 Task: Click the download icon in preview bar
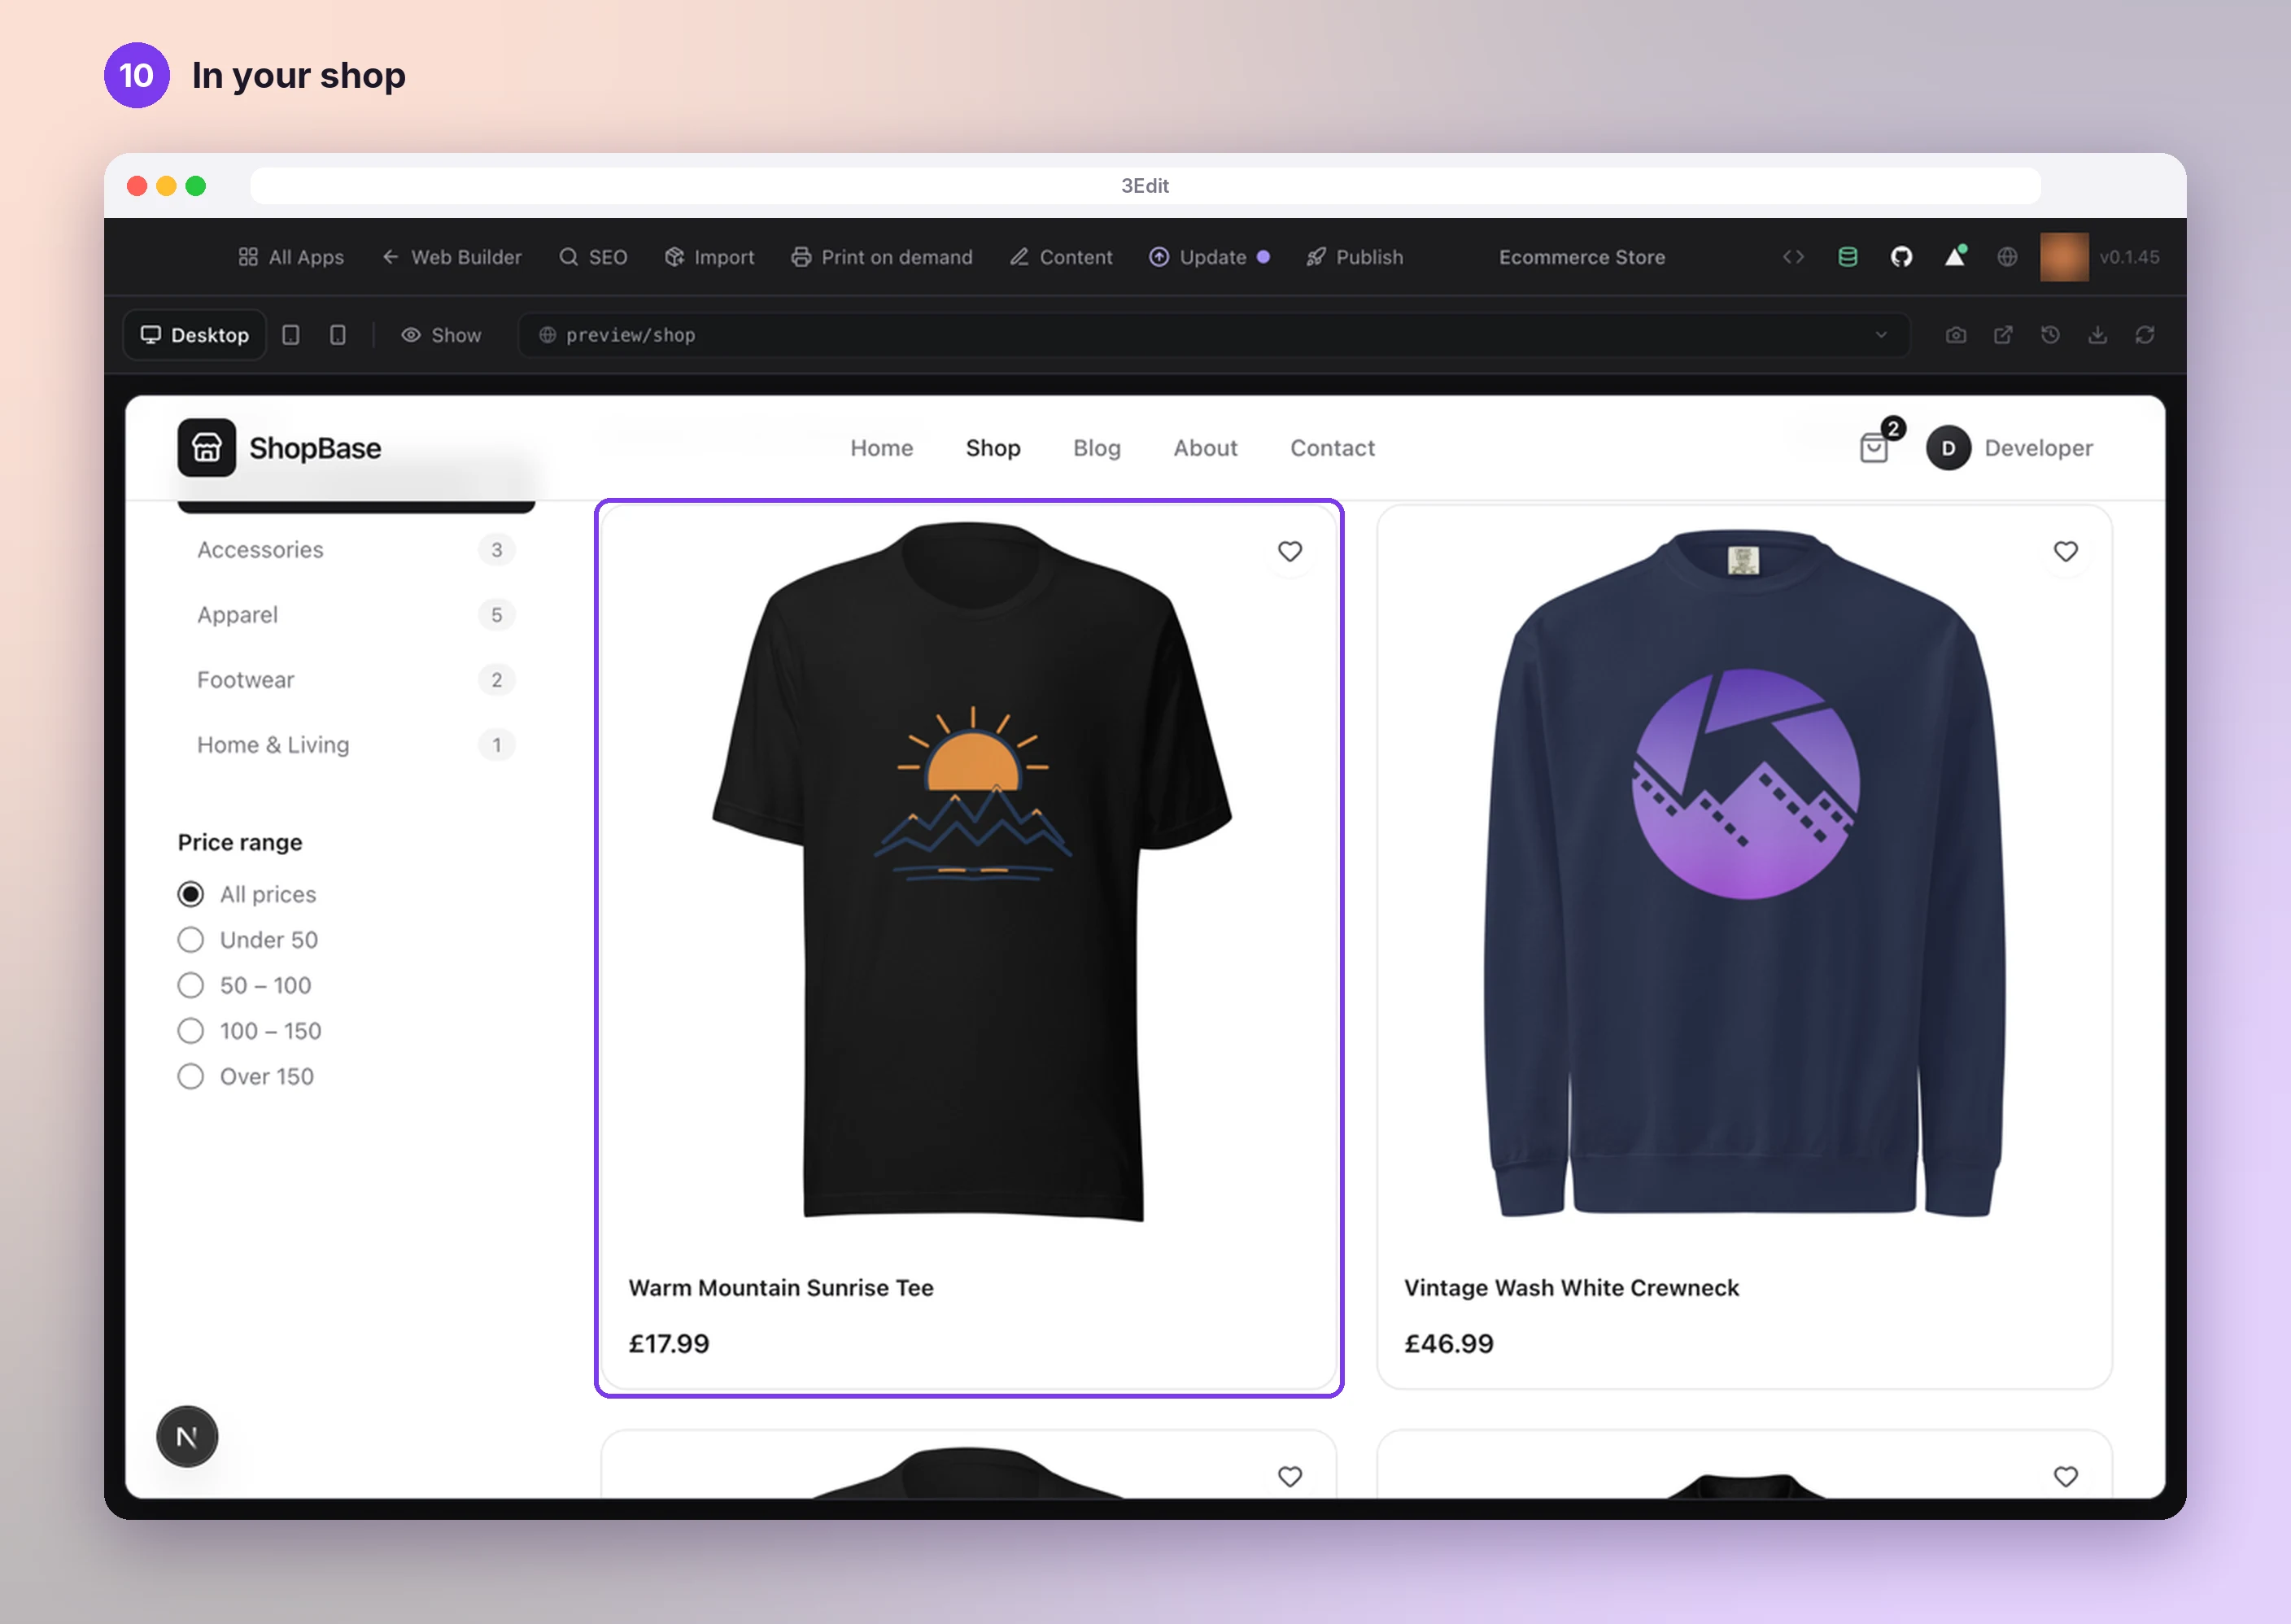pyautogui.click(x=2098, y=335)
